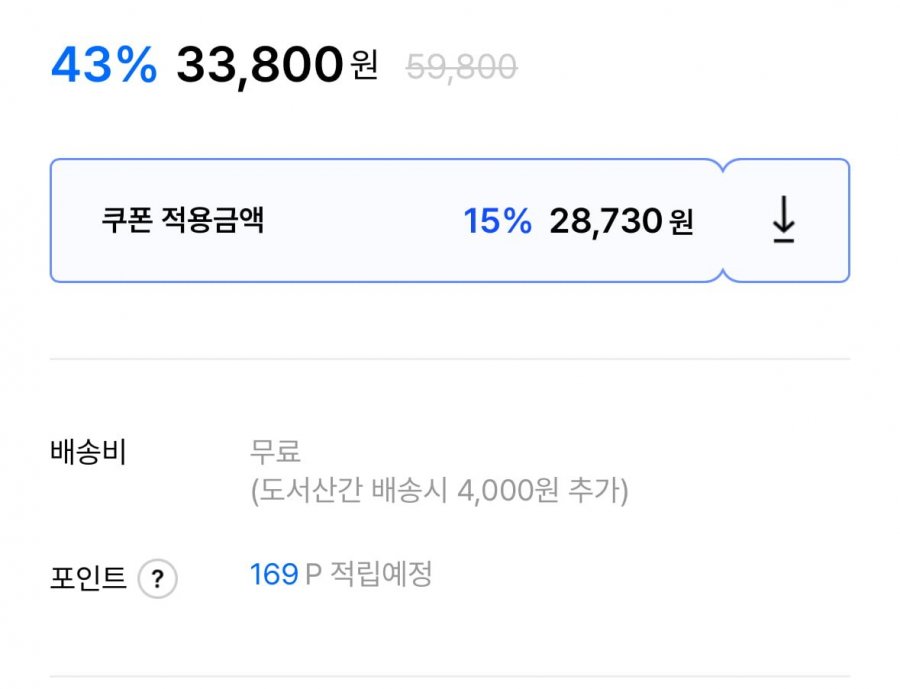
Task: Click the divider line below the 포인트 row
Action: click(450, 676)
